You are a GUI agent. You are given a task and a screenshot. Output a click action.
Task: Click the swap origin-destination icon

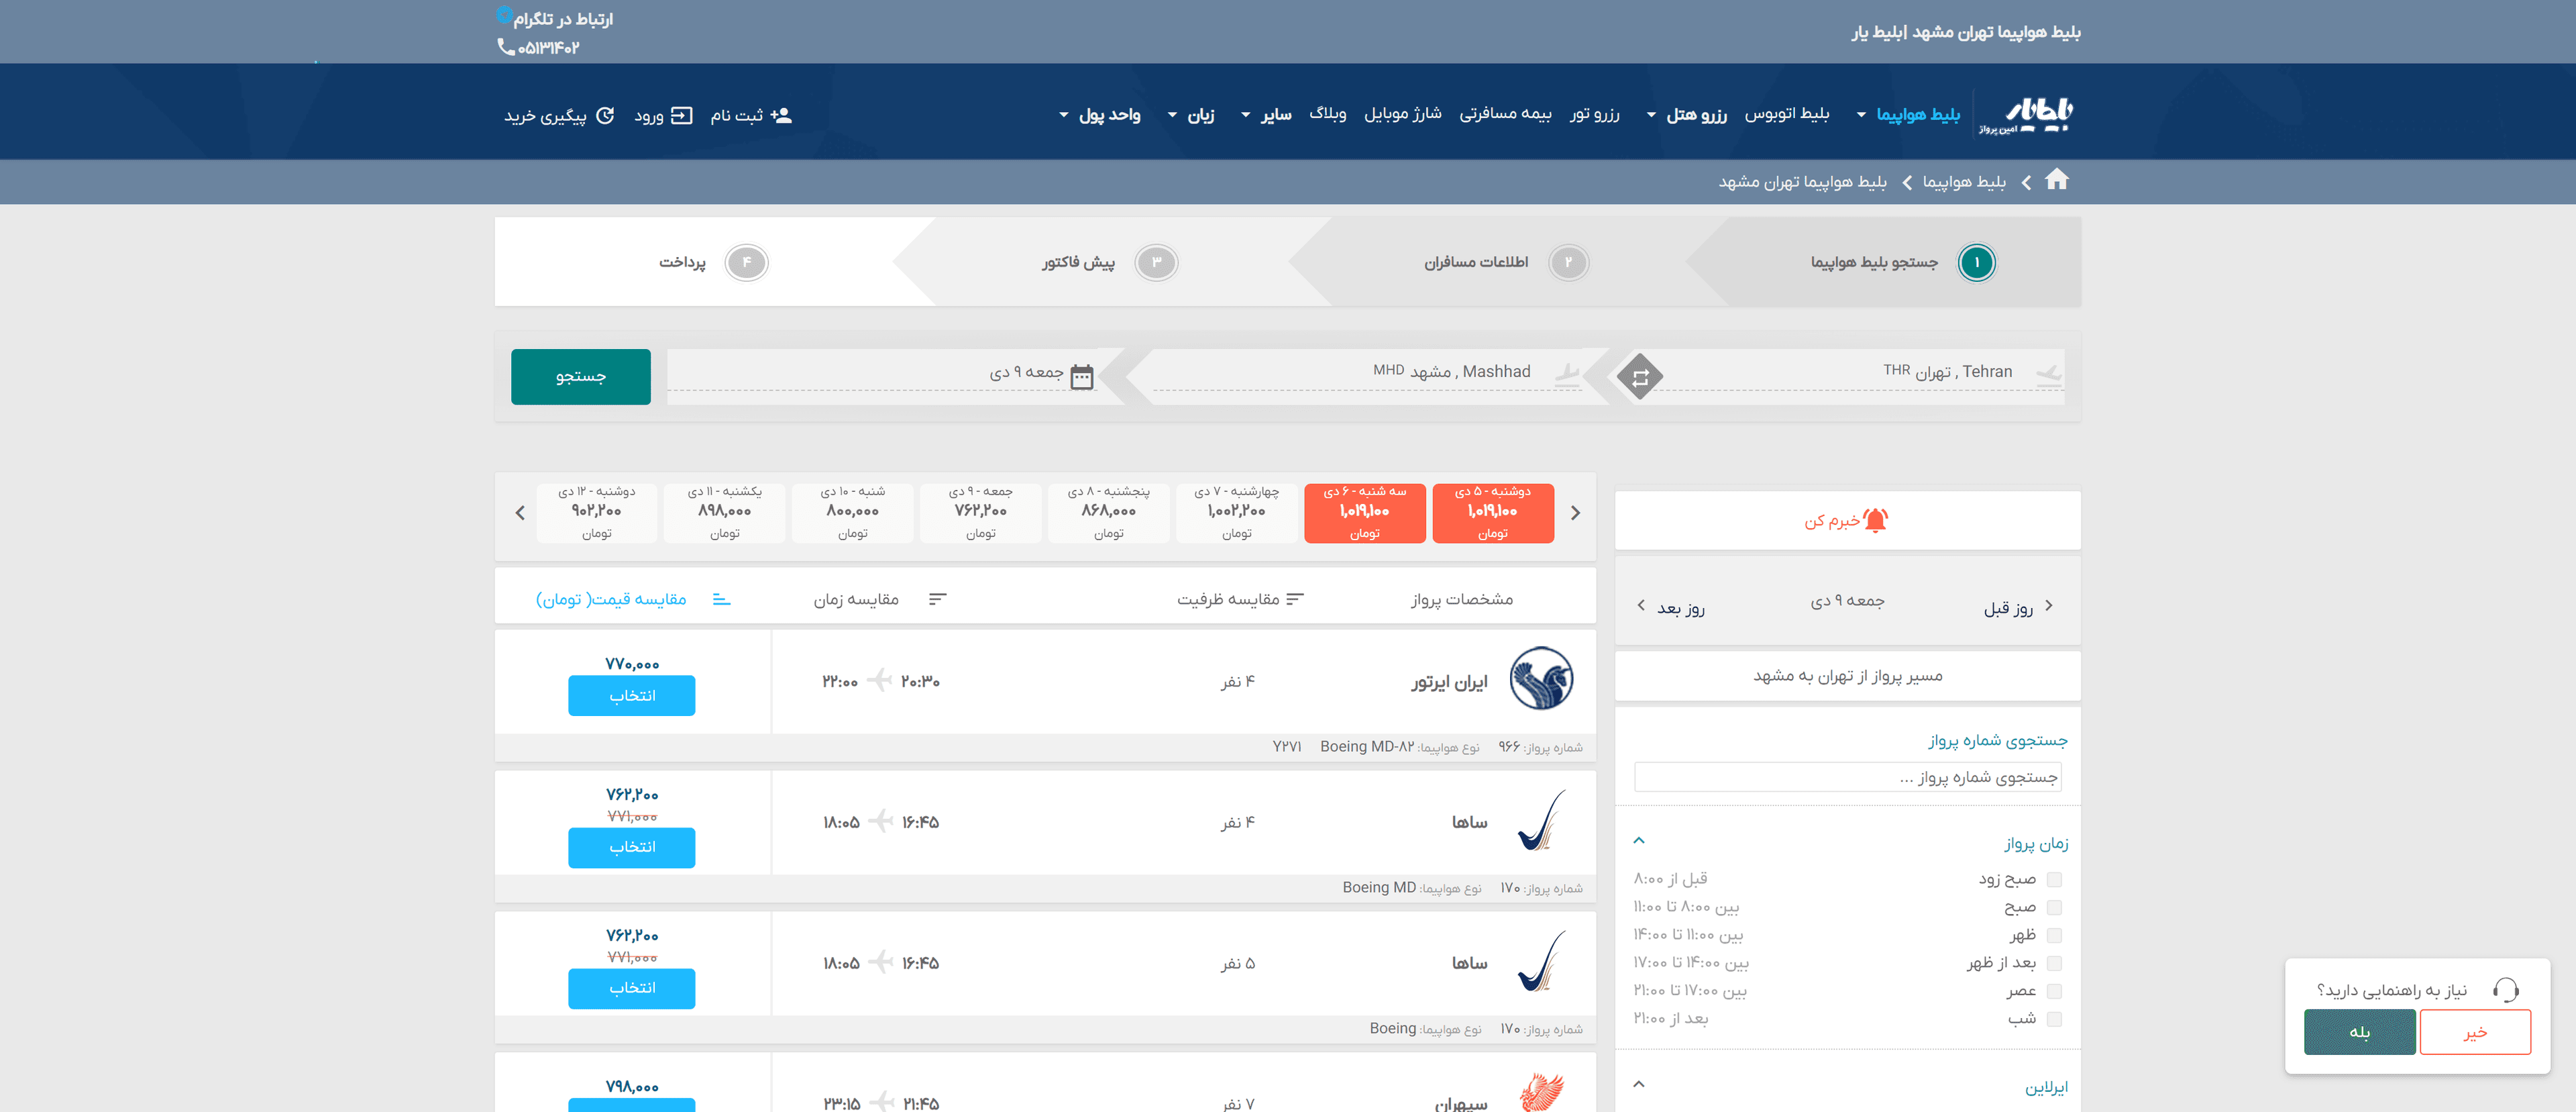1640,377
